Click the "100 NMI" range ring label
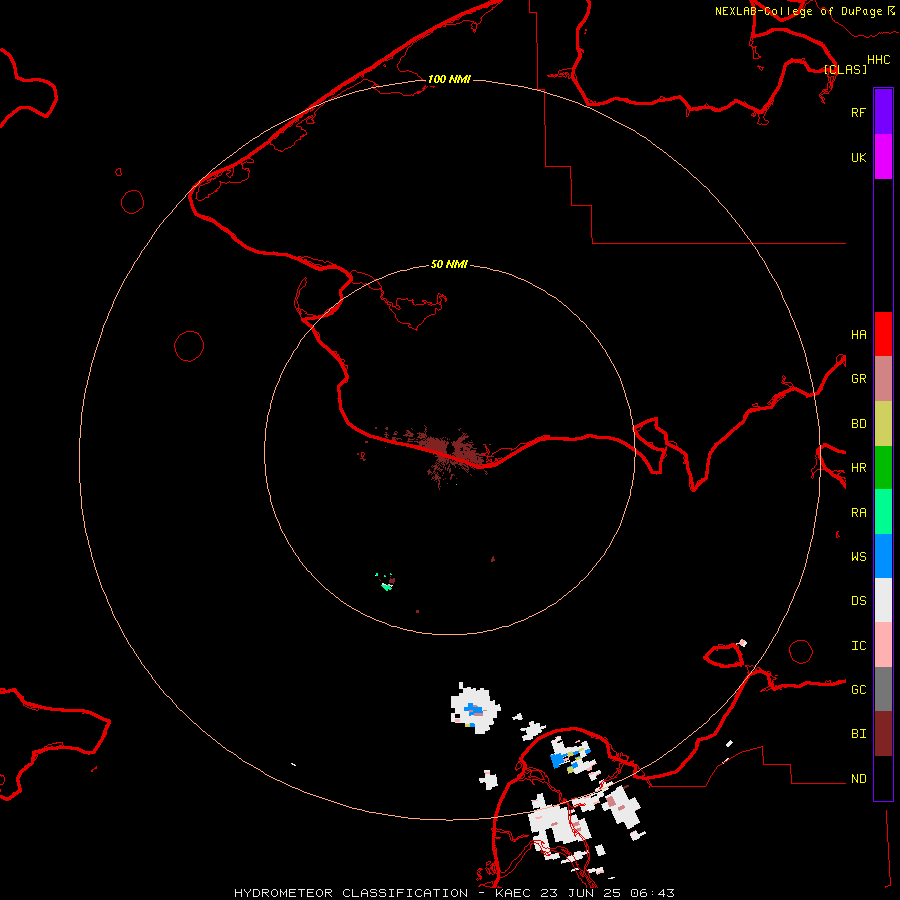Screen dimensions: 900x900 (449, 79)
